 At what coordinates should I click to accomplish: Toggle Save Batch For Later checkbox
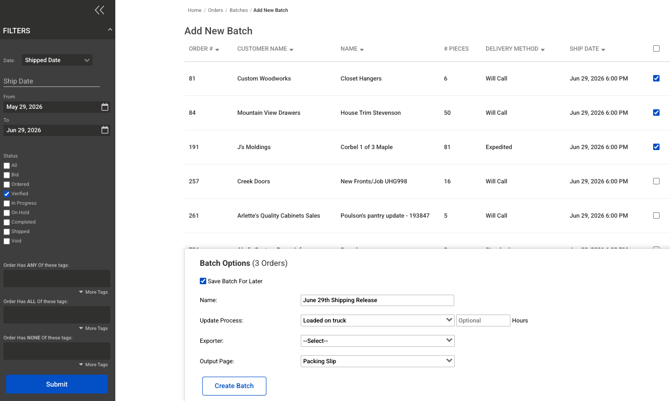pos(203,281)
